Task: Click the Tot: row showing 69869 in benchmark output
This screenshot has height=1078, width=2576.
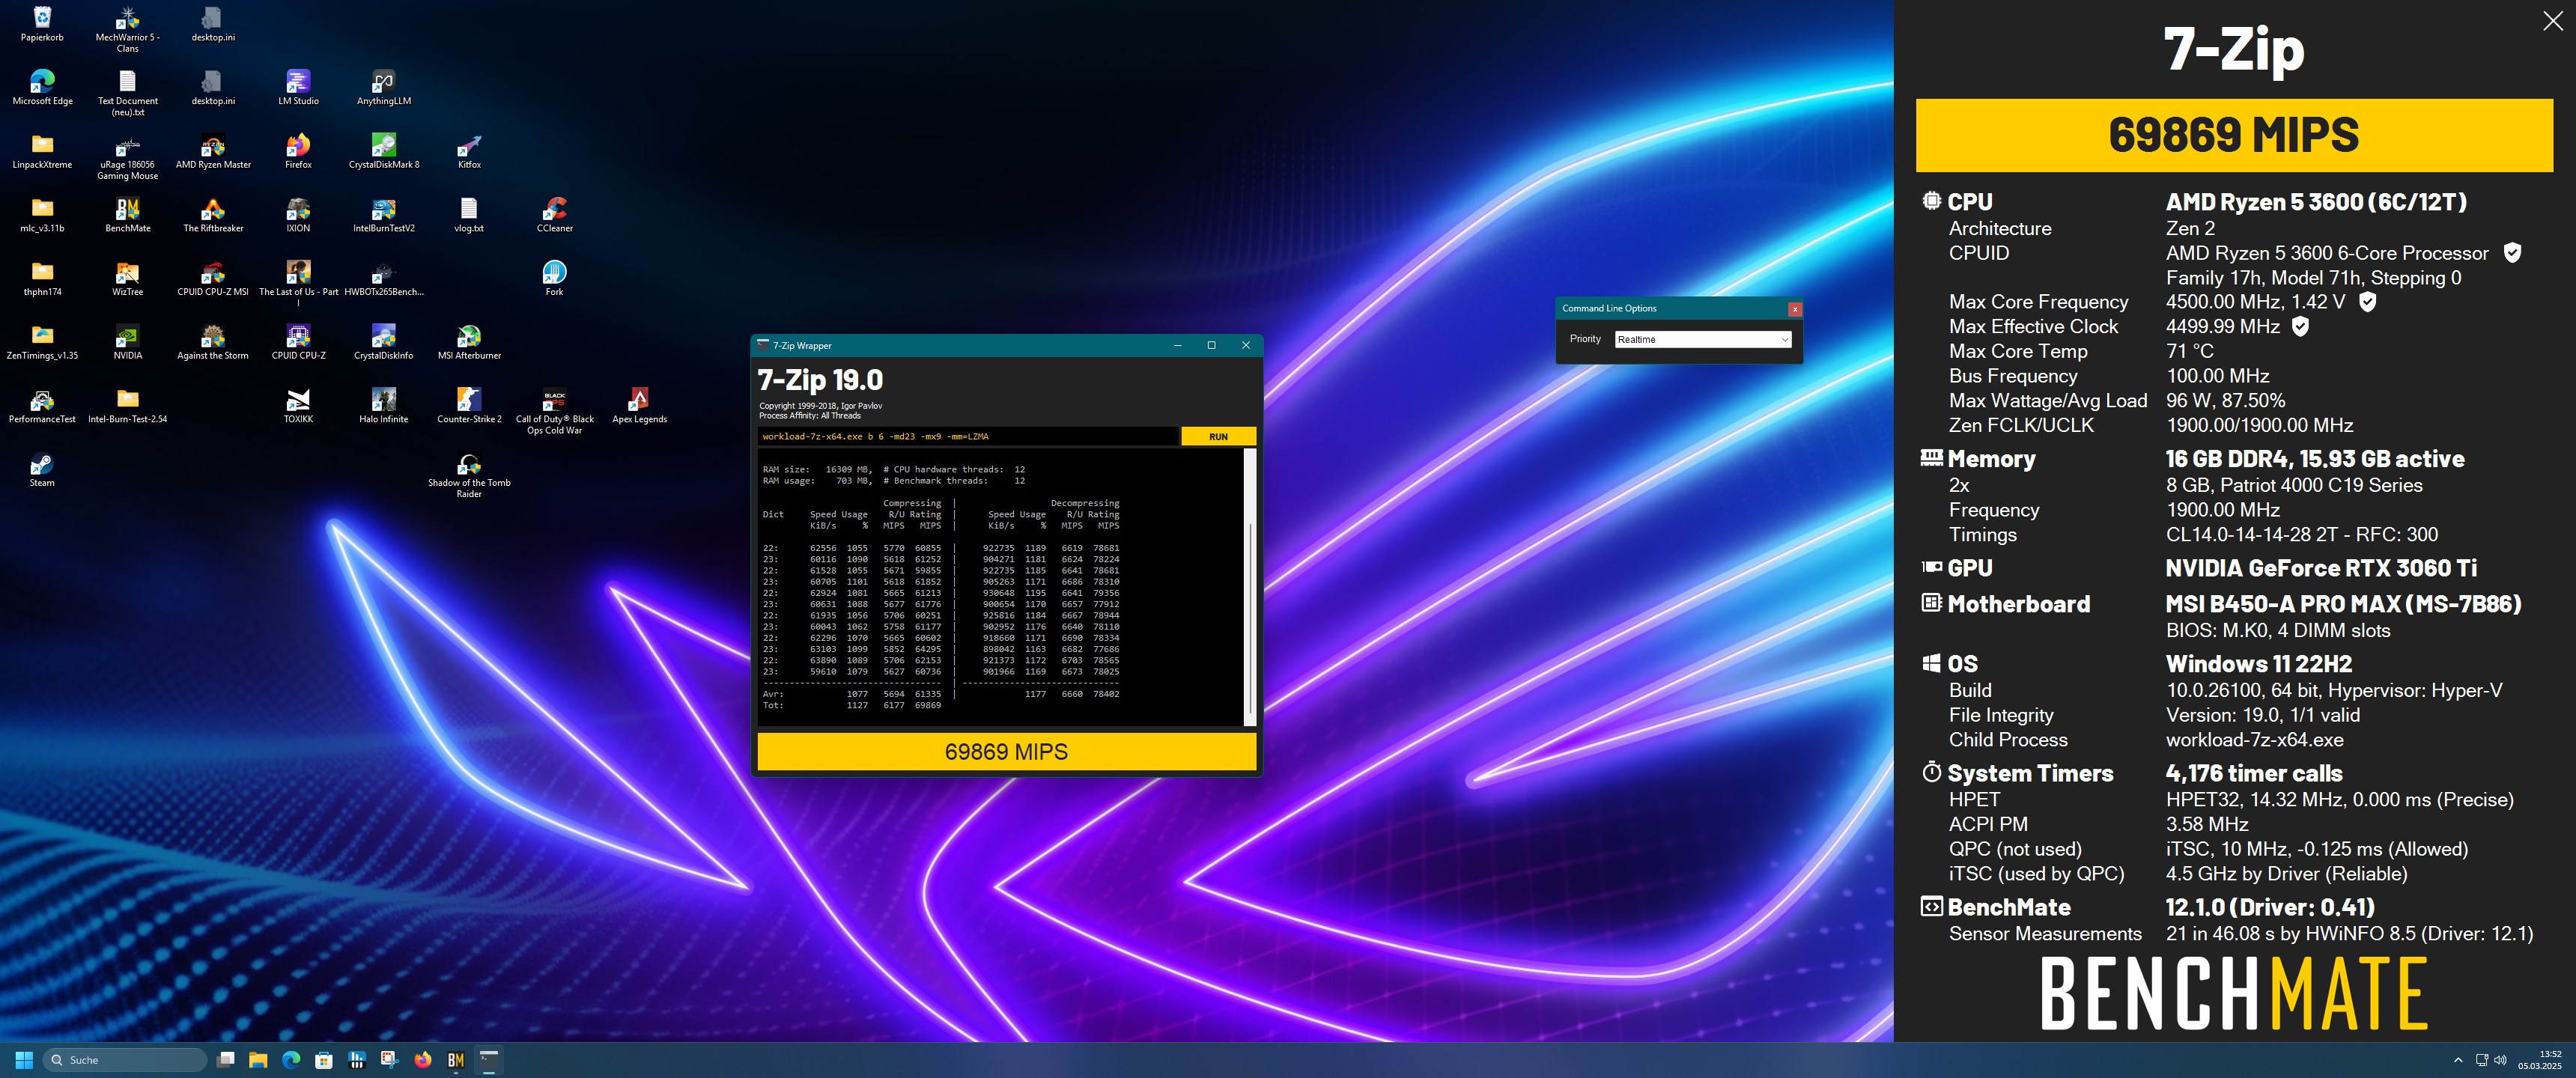Action: pos(852,705)
